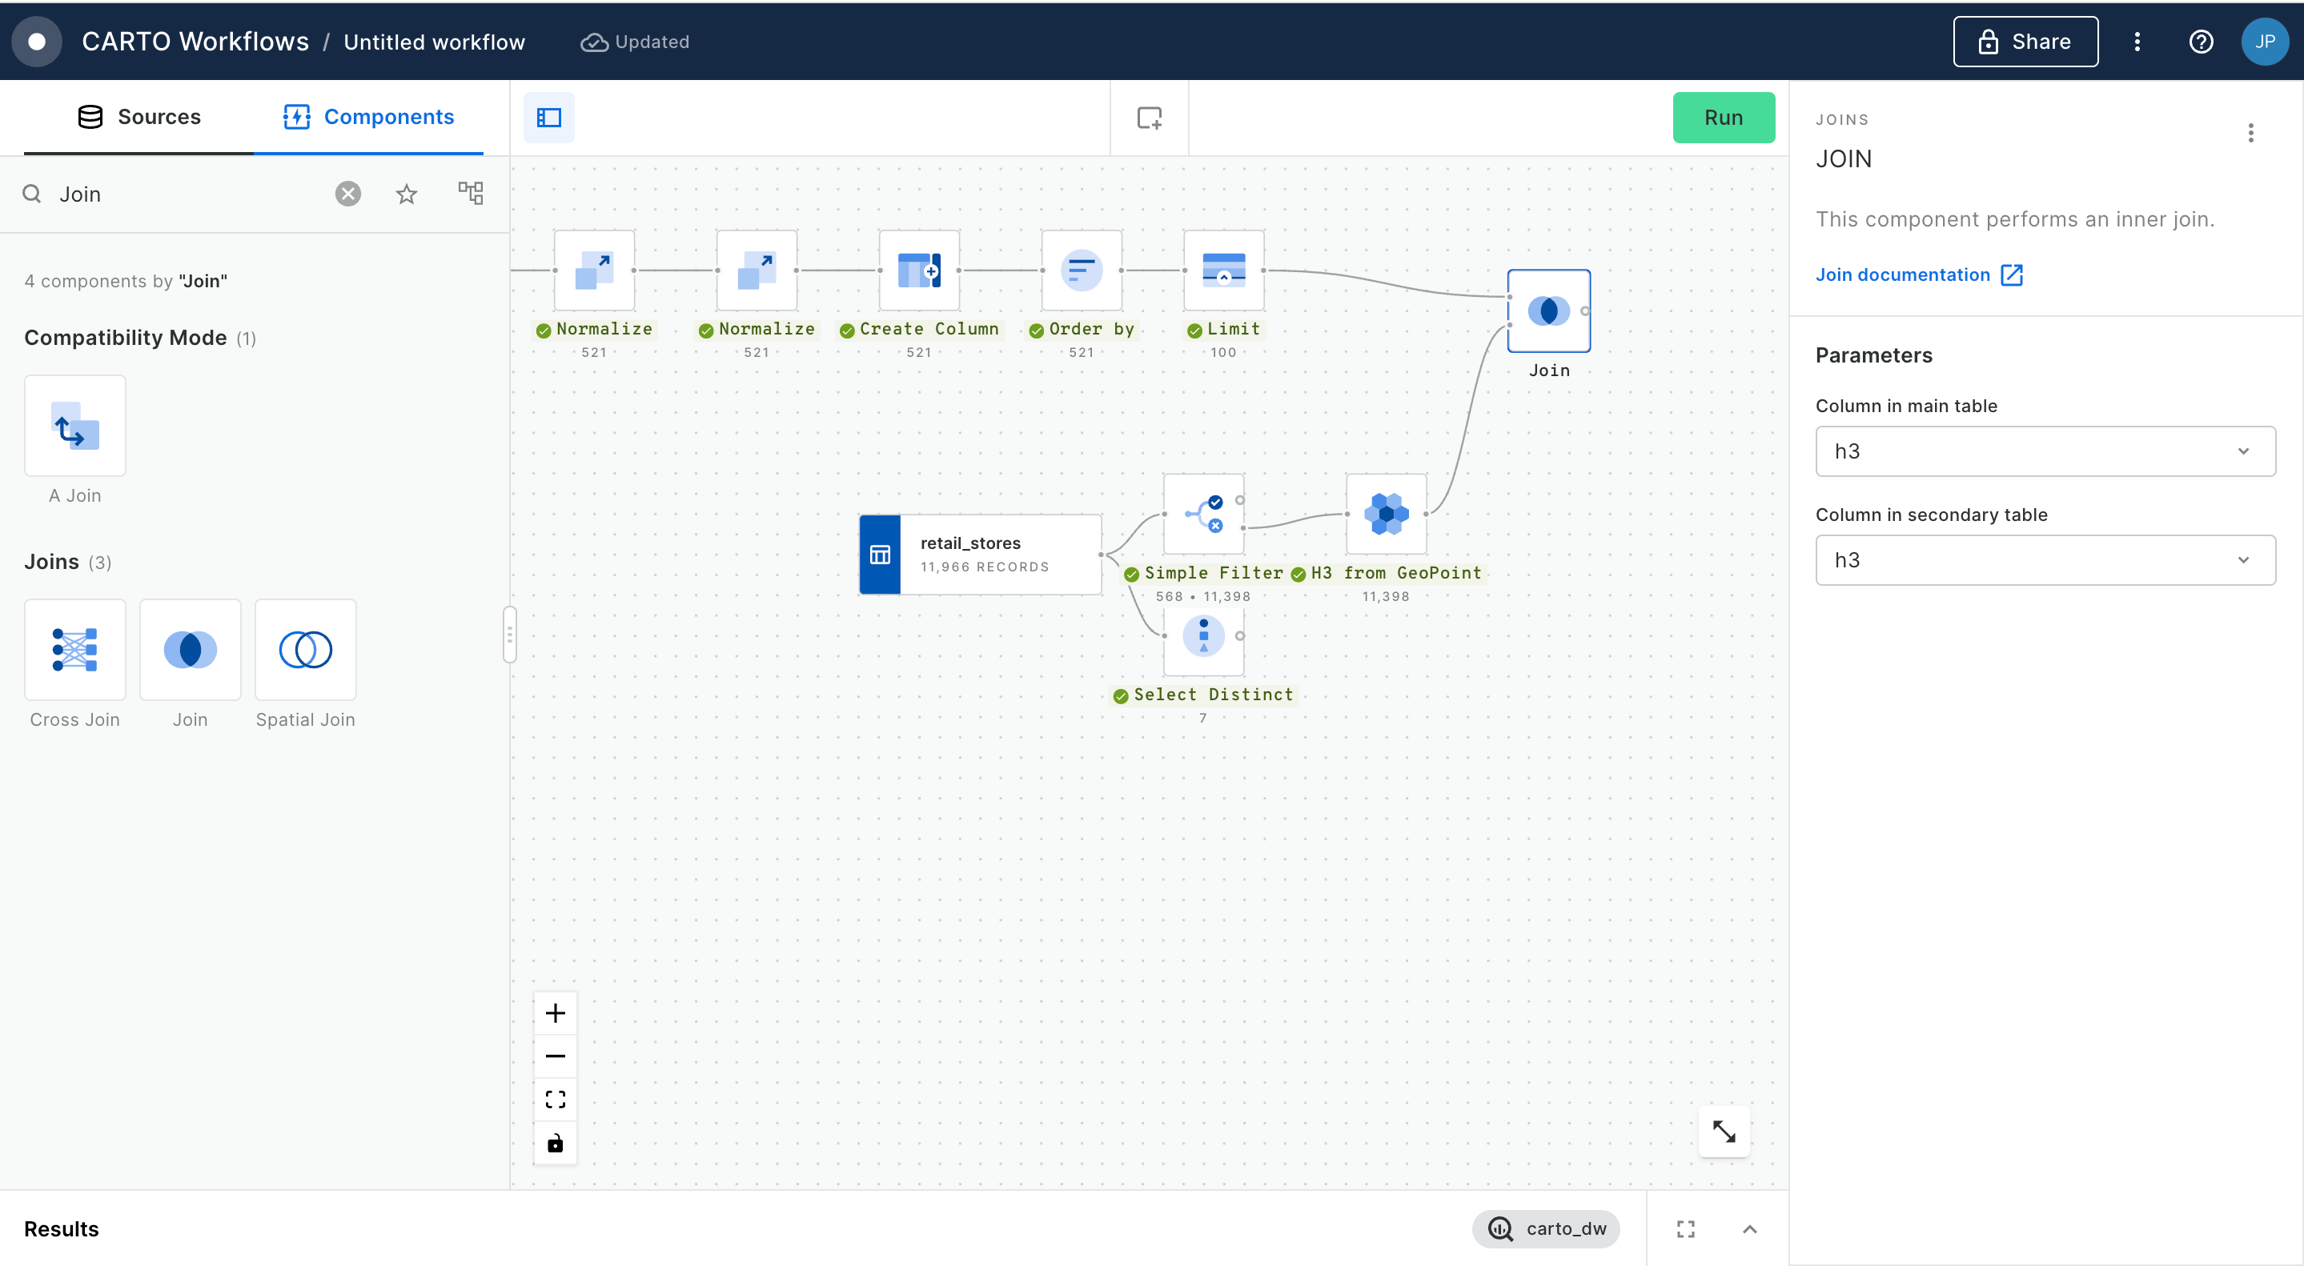
Task: Toggle favorites filter star
Action: pyautogui.click(x=406, y=194)
